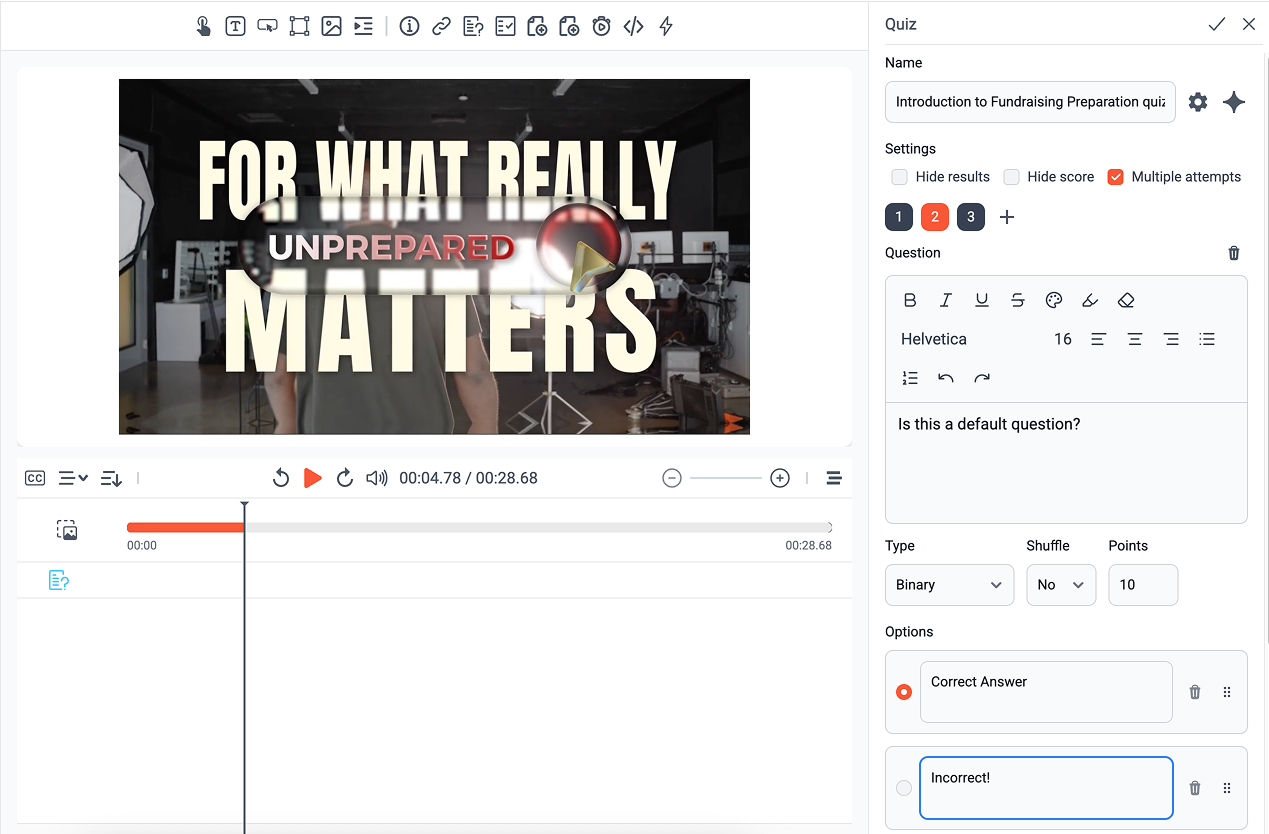Redo editor change

click(x=982, y=378)
